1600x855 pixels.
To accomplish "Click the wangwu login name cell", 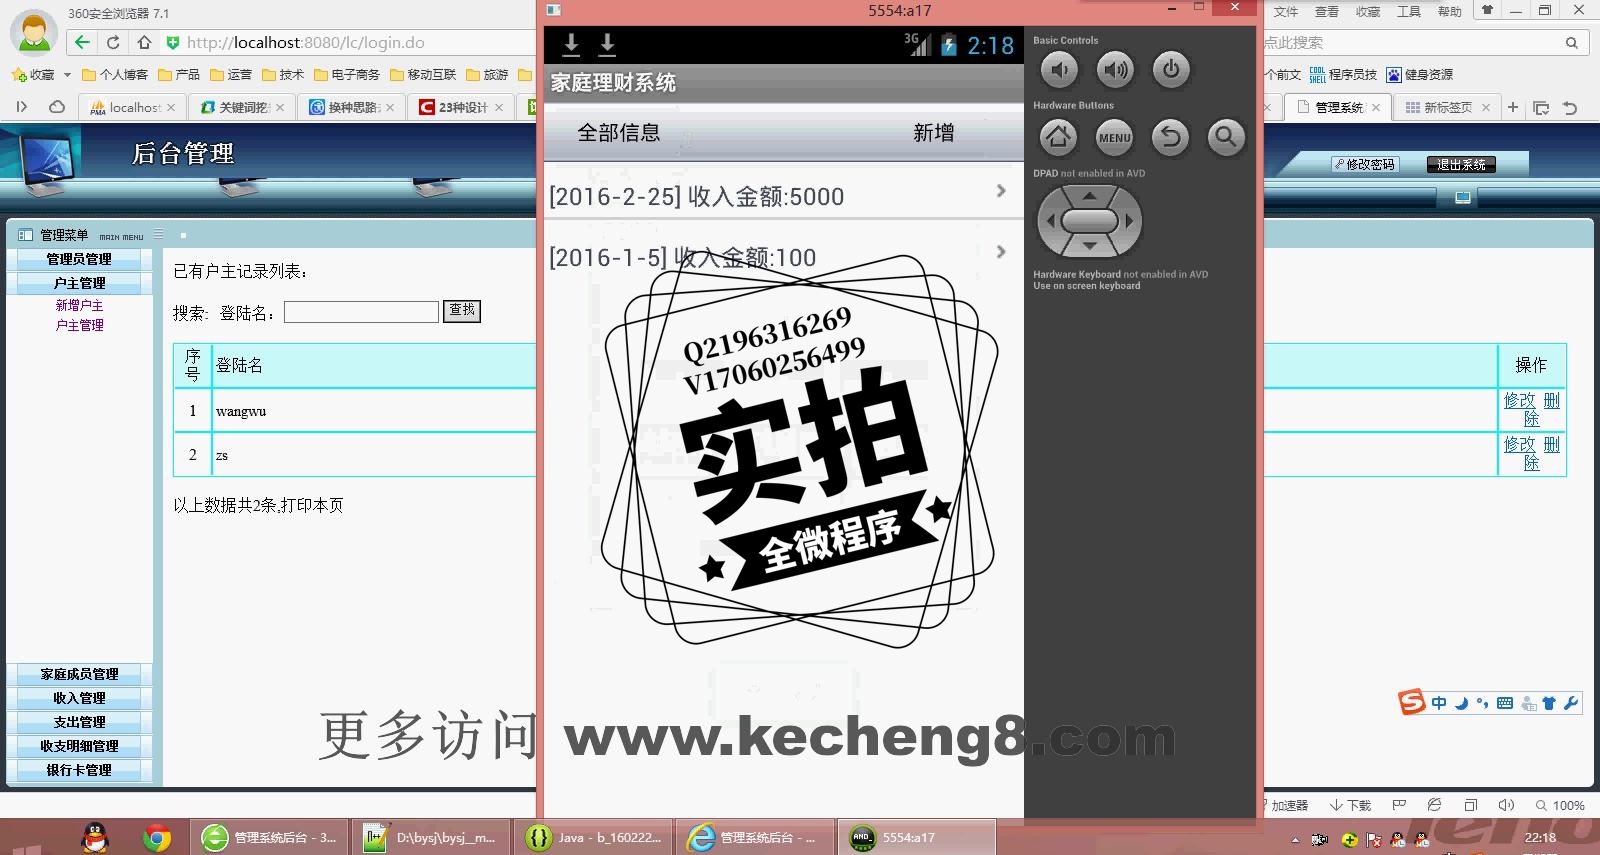I will (241, 411).
